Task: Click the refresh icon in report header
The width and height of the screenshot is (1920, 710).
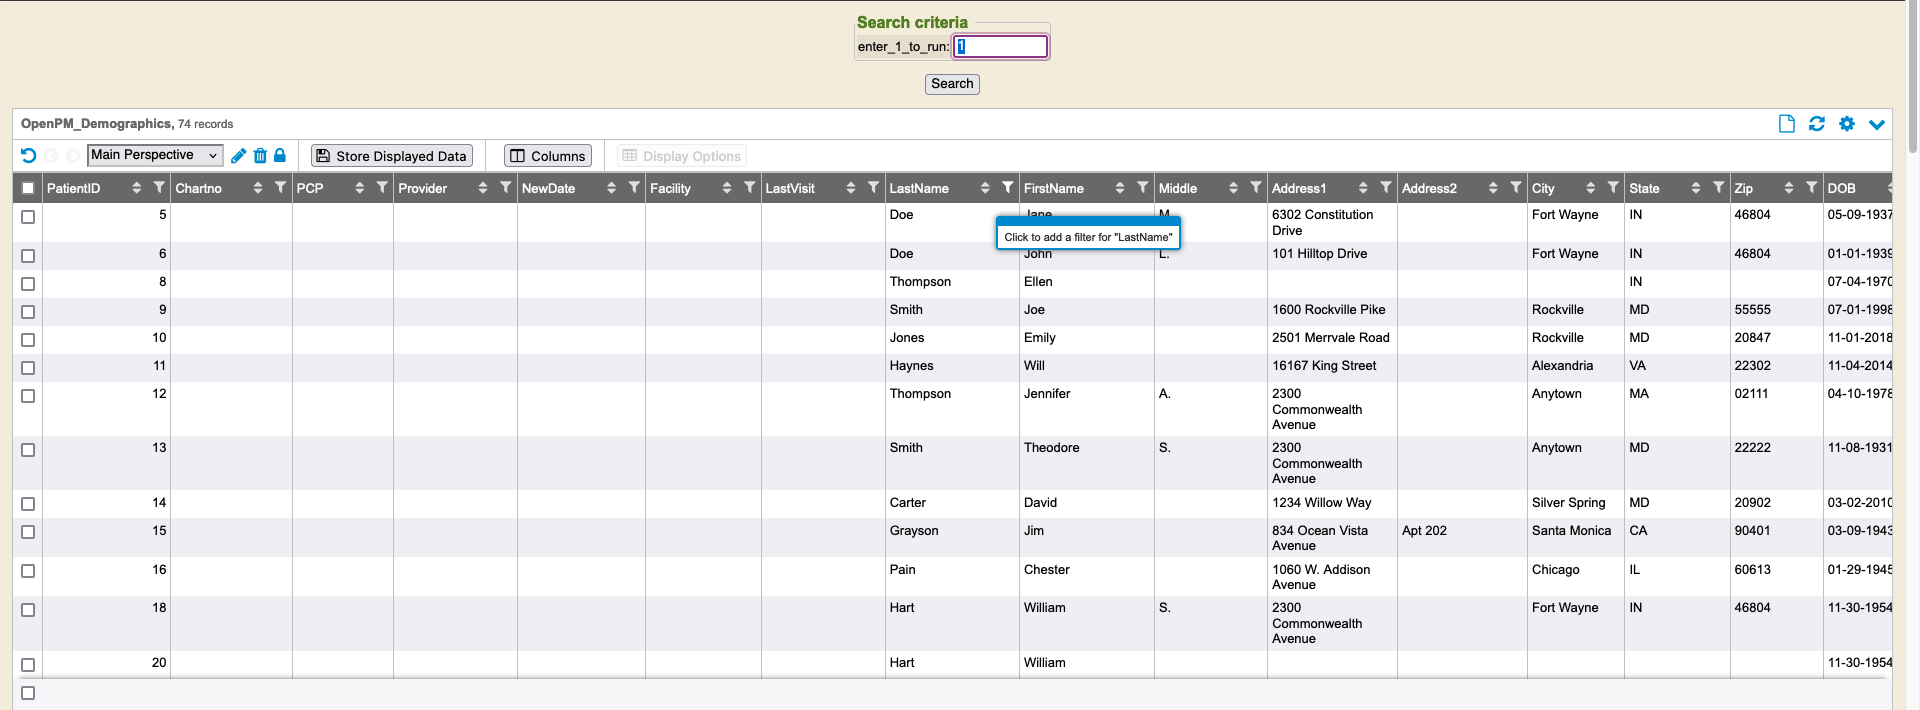Action: pos(1817,124)
